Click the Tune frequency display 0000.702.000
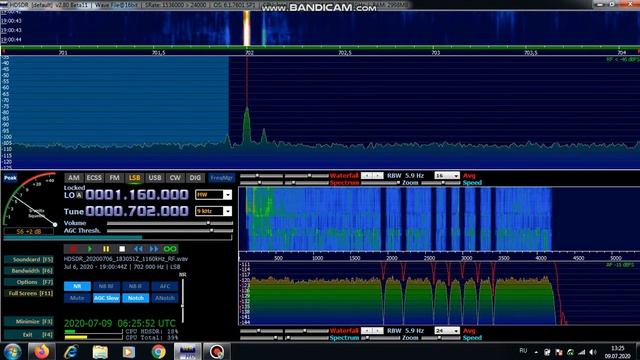 137,211
